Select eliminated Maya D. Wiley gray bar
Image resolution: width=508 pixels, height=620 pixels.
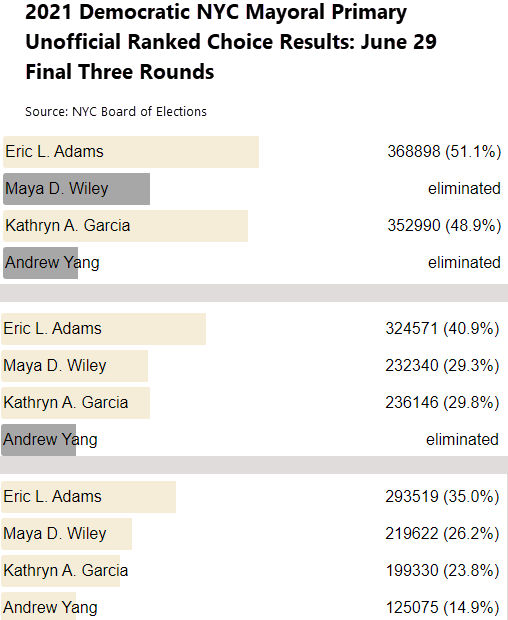click(x=76, y=189)
